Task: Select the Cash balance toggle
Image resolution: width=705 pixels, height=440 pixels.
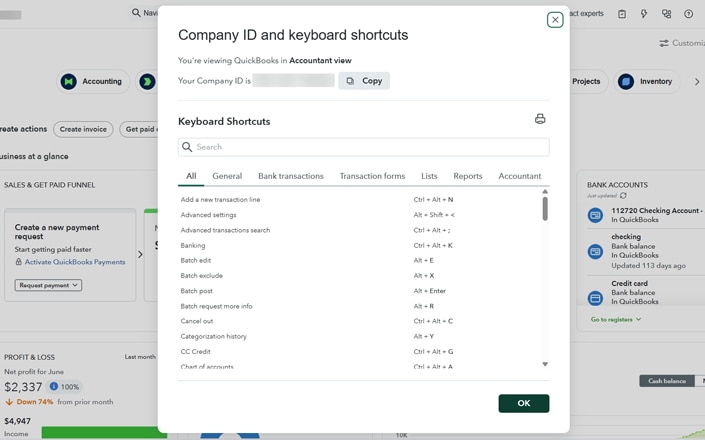Action: point(667,381)
